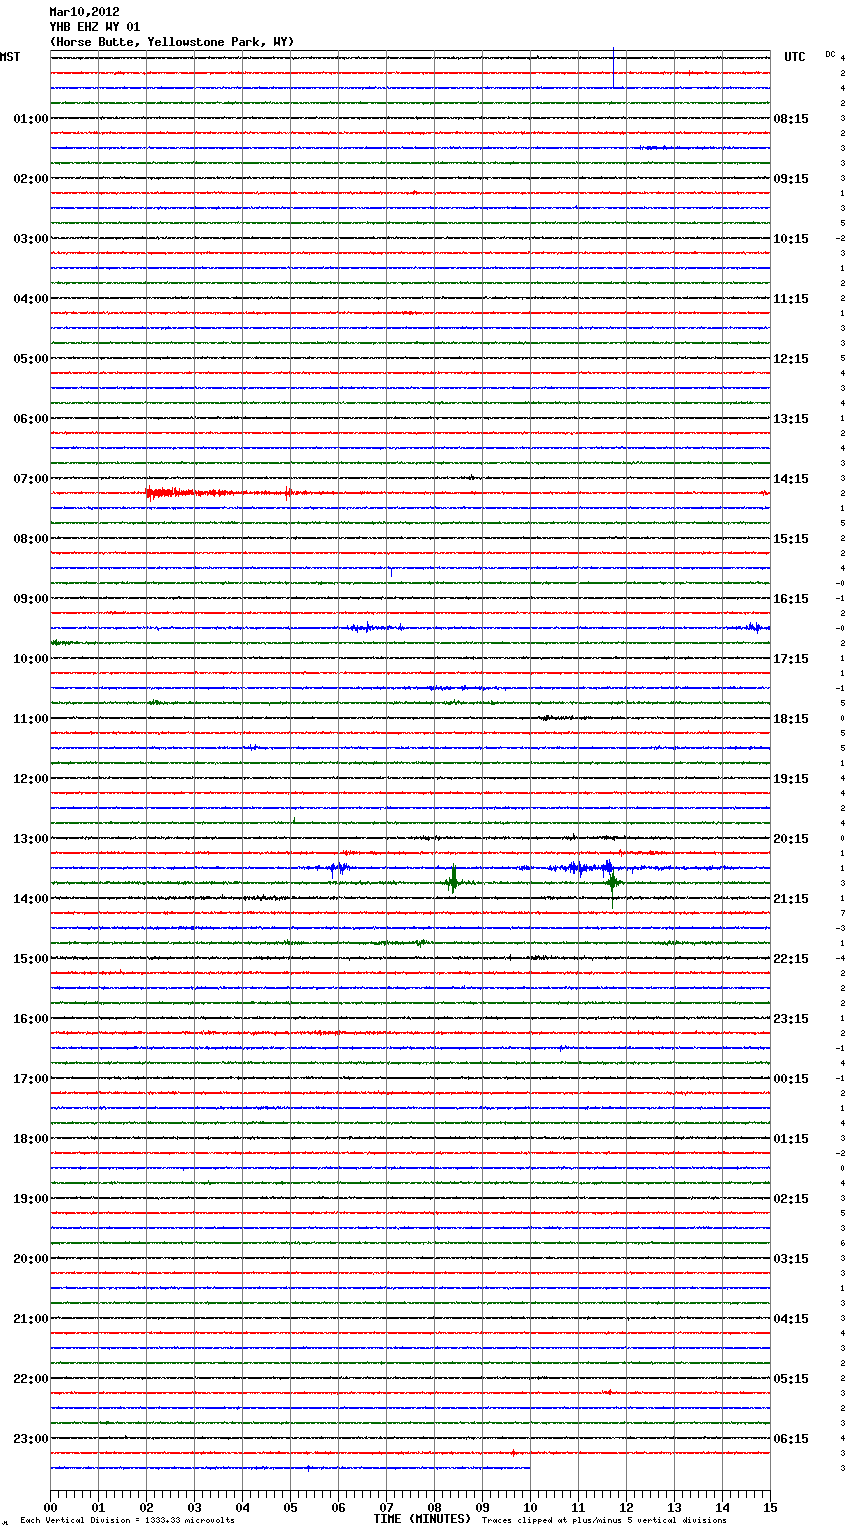
Task: Click minute 08 on the bottom axis
Action: click(x=434, y=1507)
